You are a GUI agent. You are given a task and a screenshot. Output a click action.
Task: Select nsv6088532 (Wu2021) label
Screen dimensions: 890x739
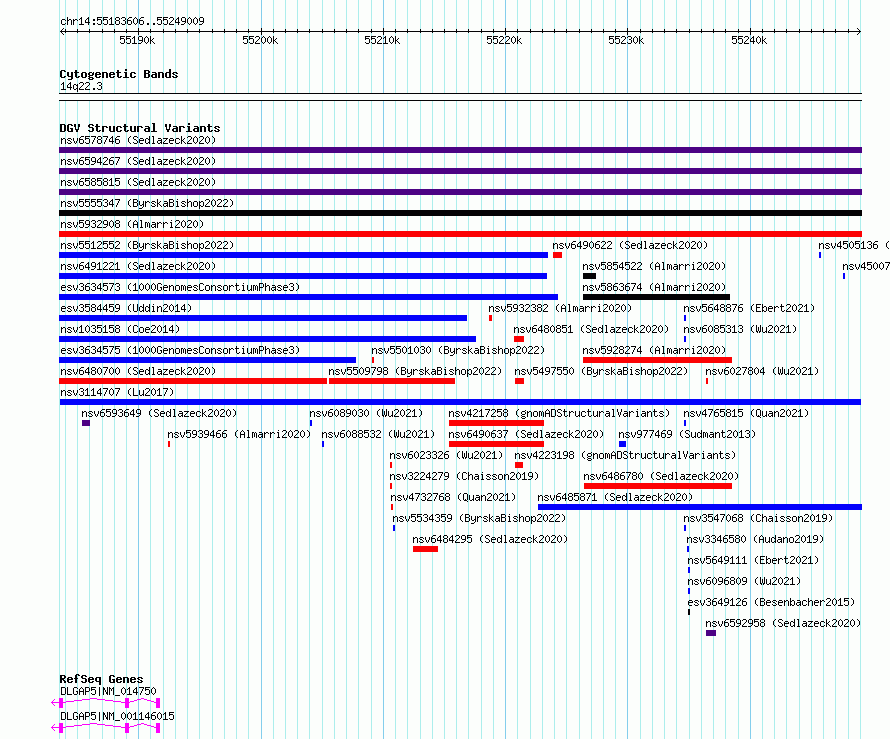click(378, 434)
